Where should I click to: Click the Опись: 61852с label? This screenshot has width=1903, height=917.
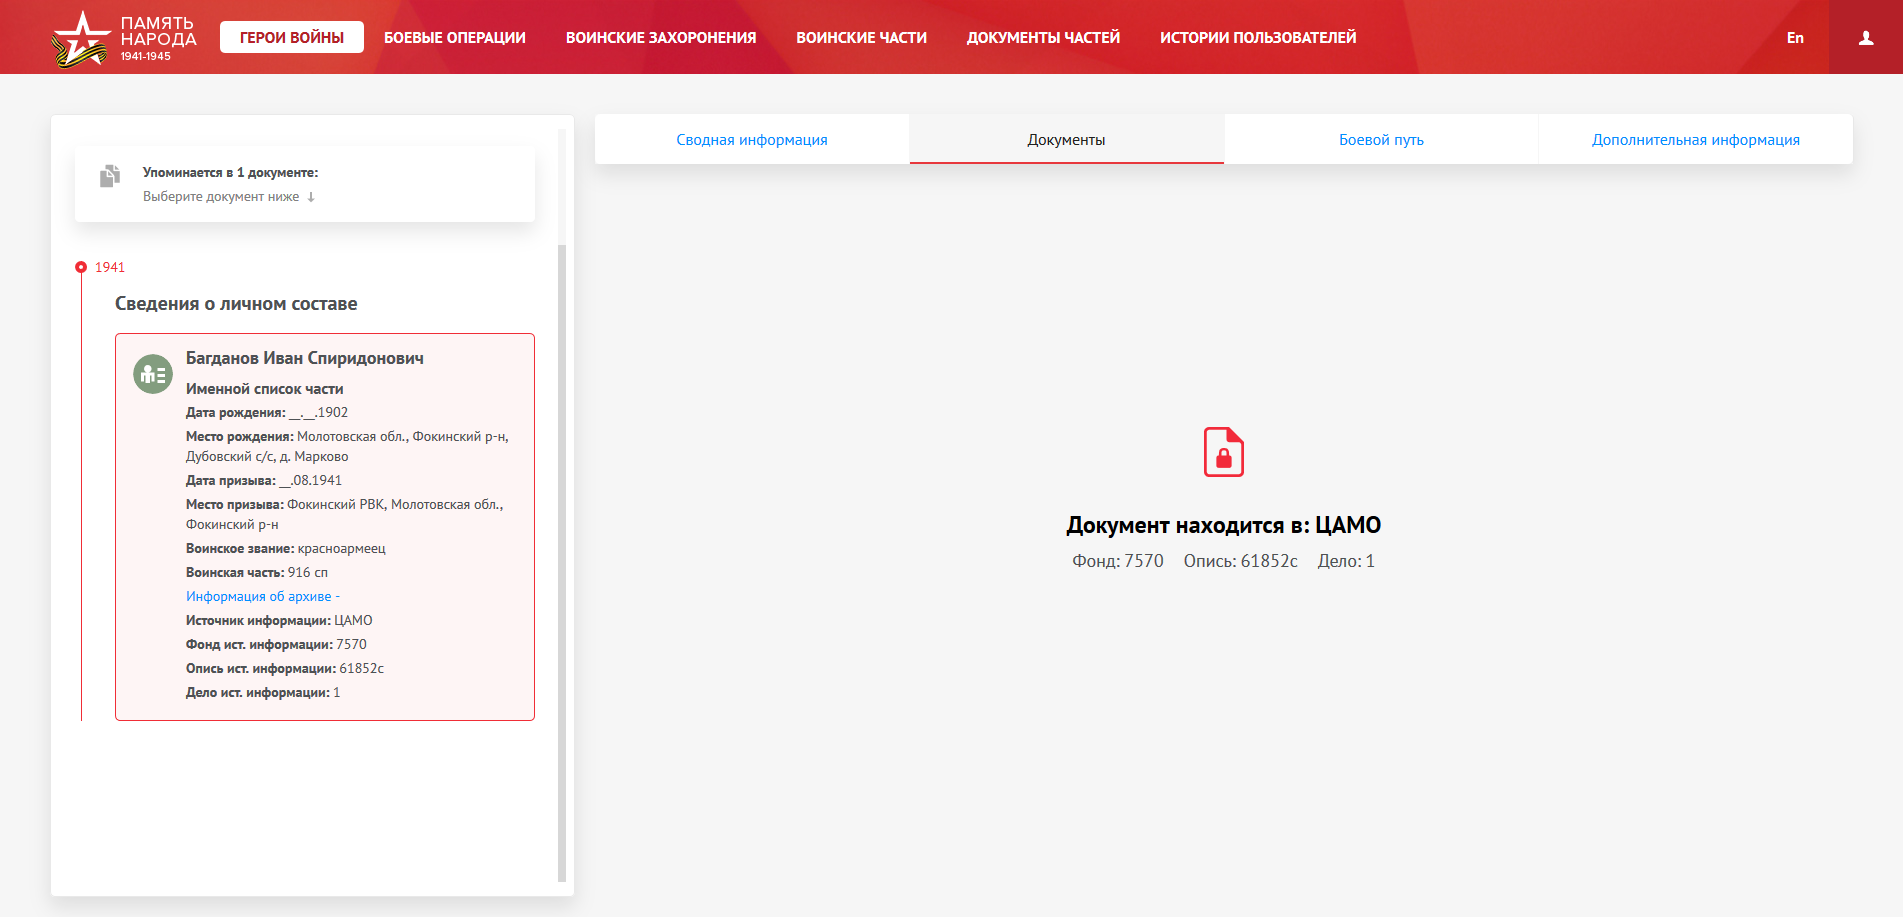(1240, 561)
